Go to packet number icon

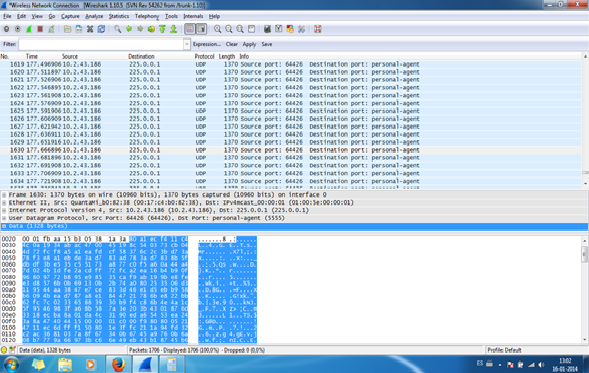click(151, 29)
